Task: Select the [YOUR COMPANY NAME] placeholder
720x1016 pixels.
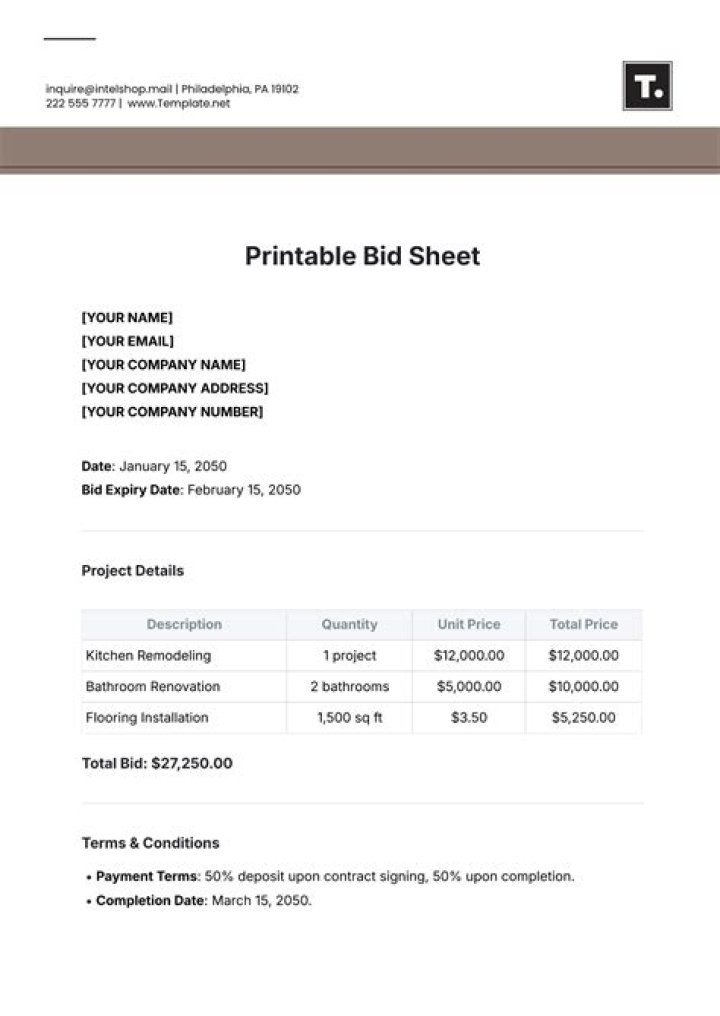Action: (x=163, y=365)
